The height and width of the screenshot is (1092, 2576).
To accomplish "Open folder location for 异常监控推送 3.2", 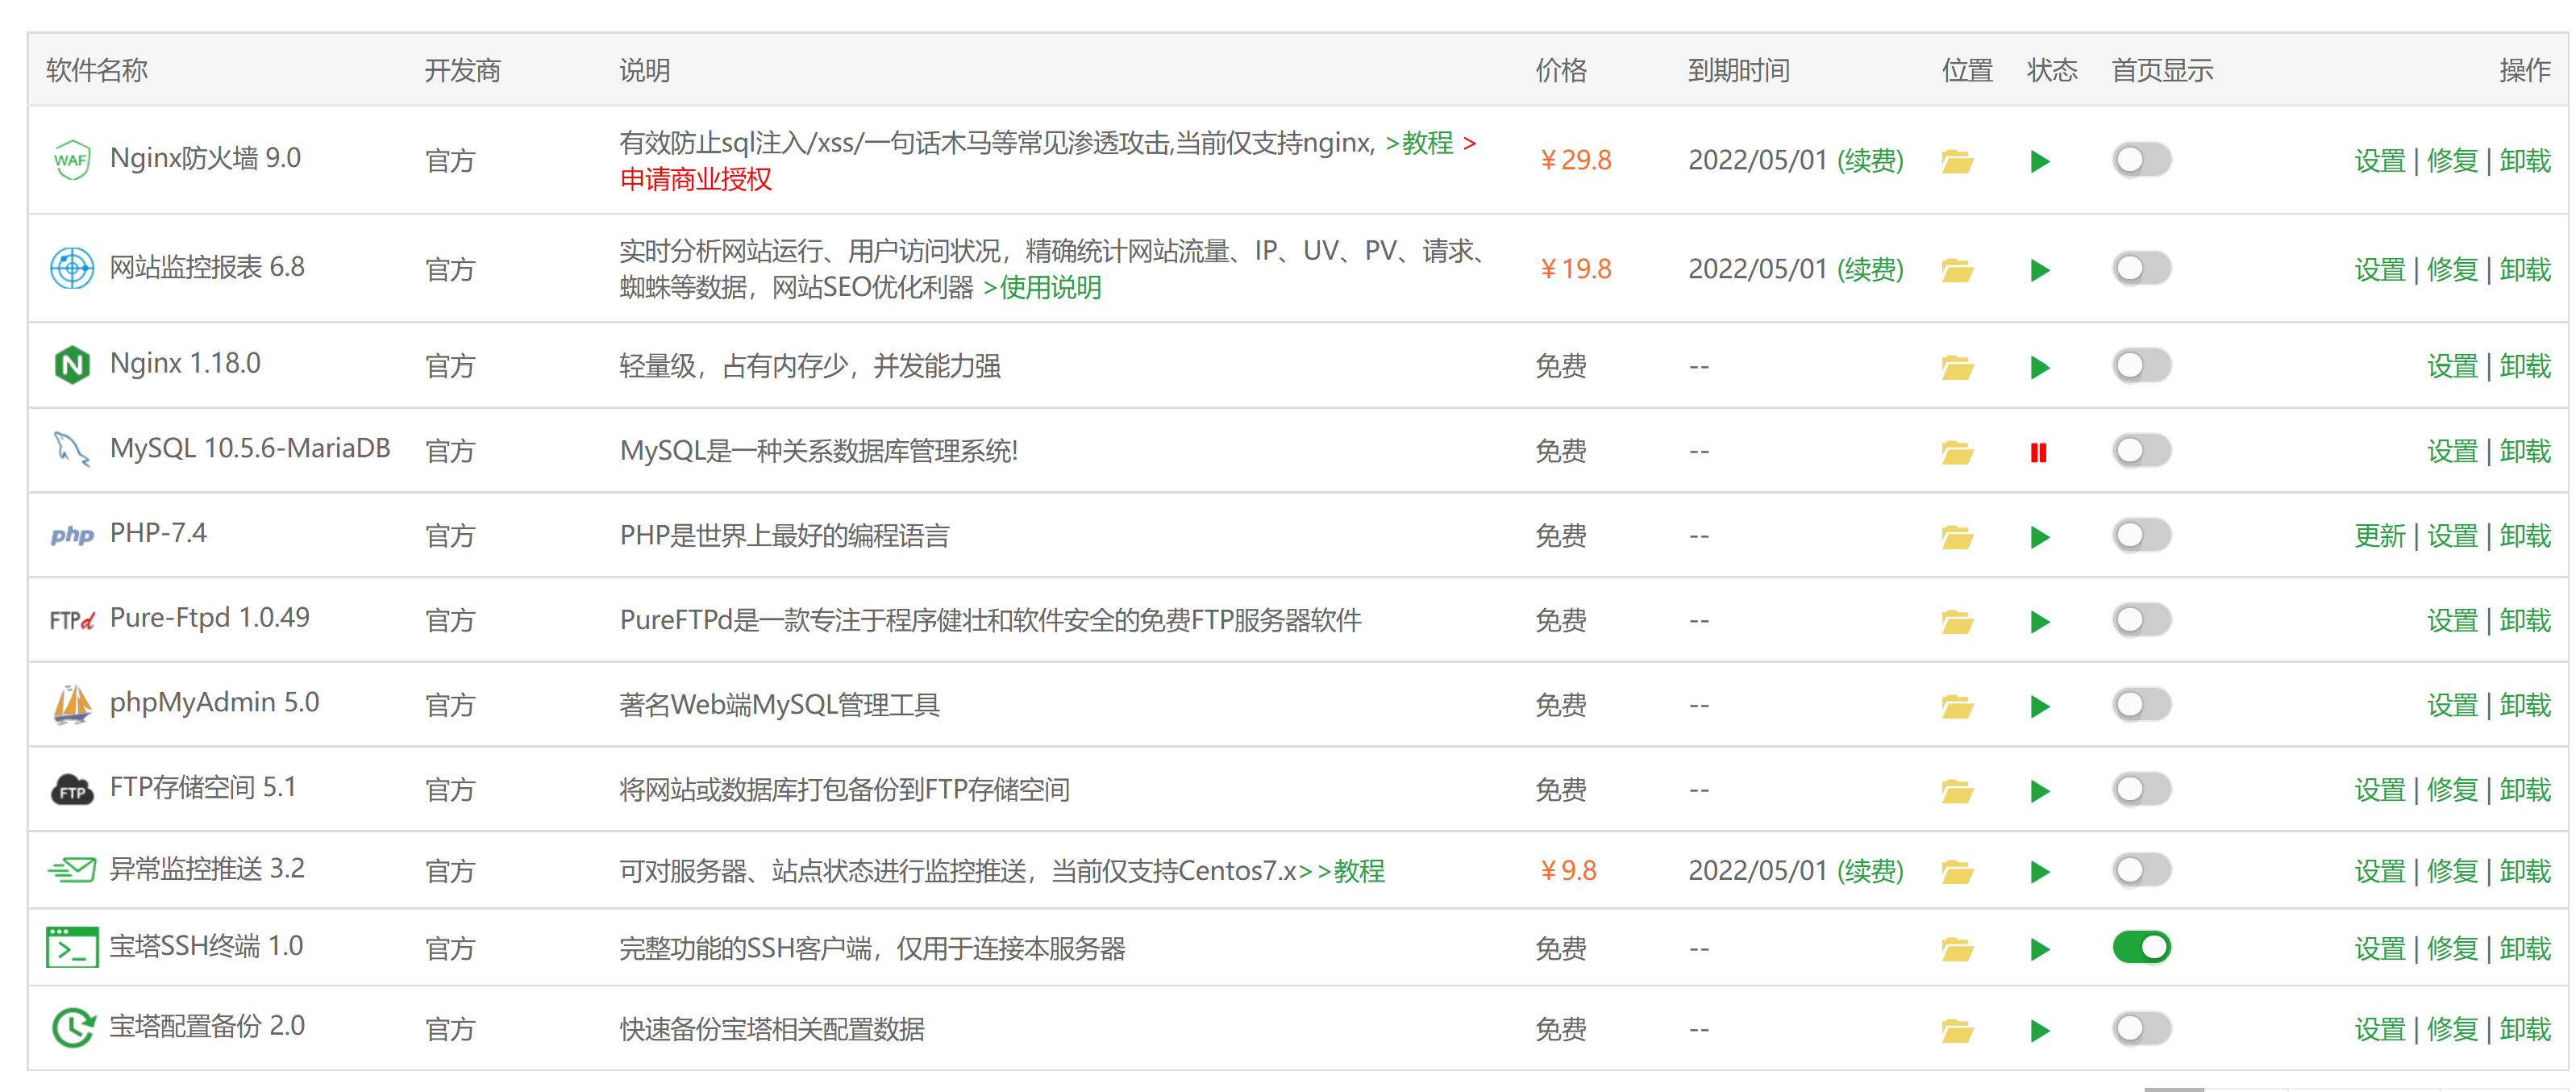I will (x=1957, y=872).
